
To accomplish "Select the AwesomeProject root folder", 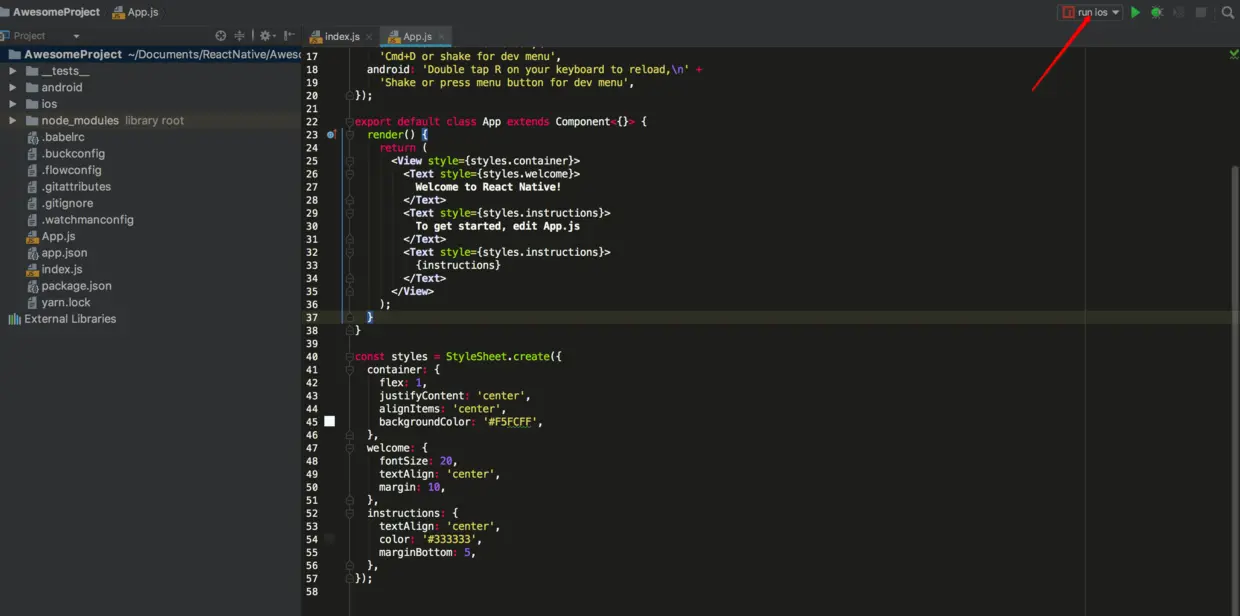I will coord(150,54).
